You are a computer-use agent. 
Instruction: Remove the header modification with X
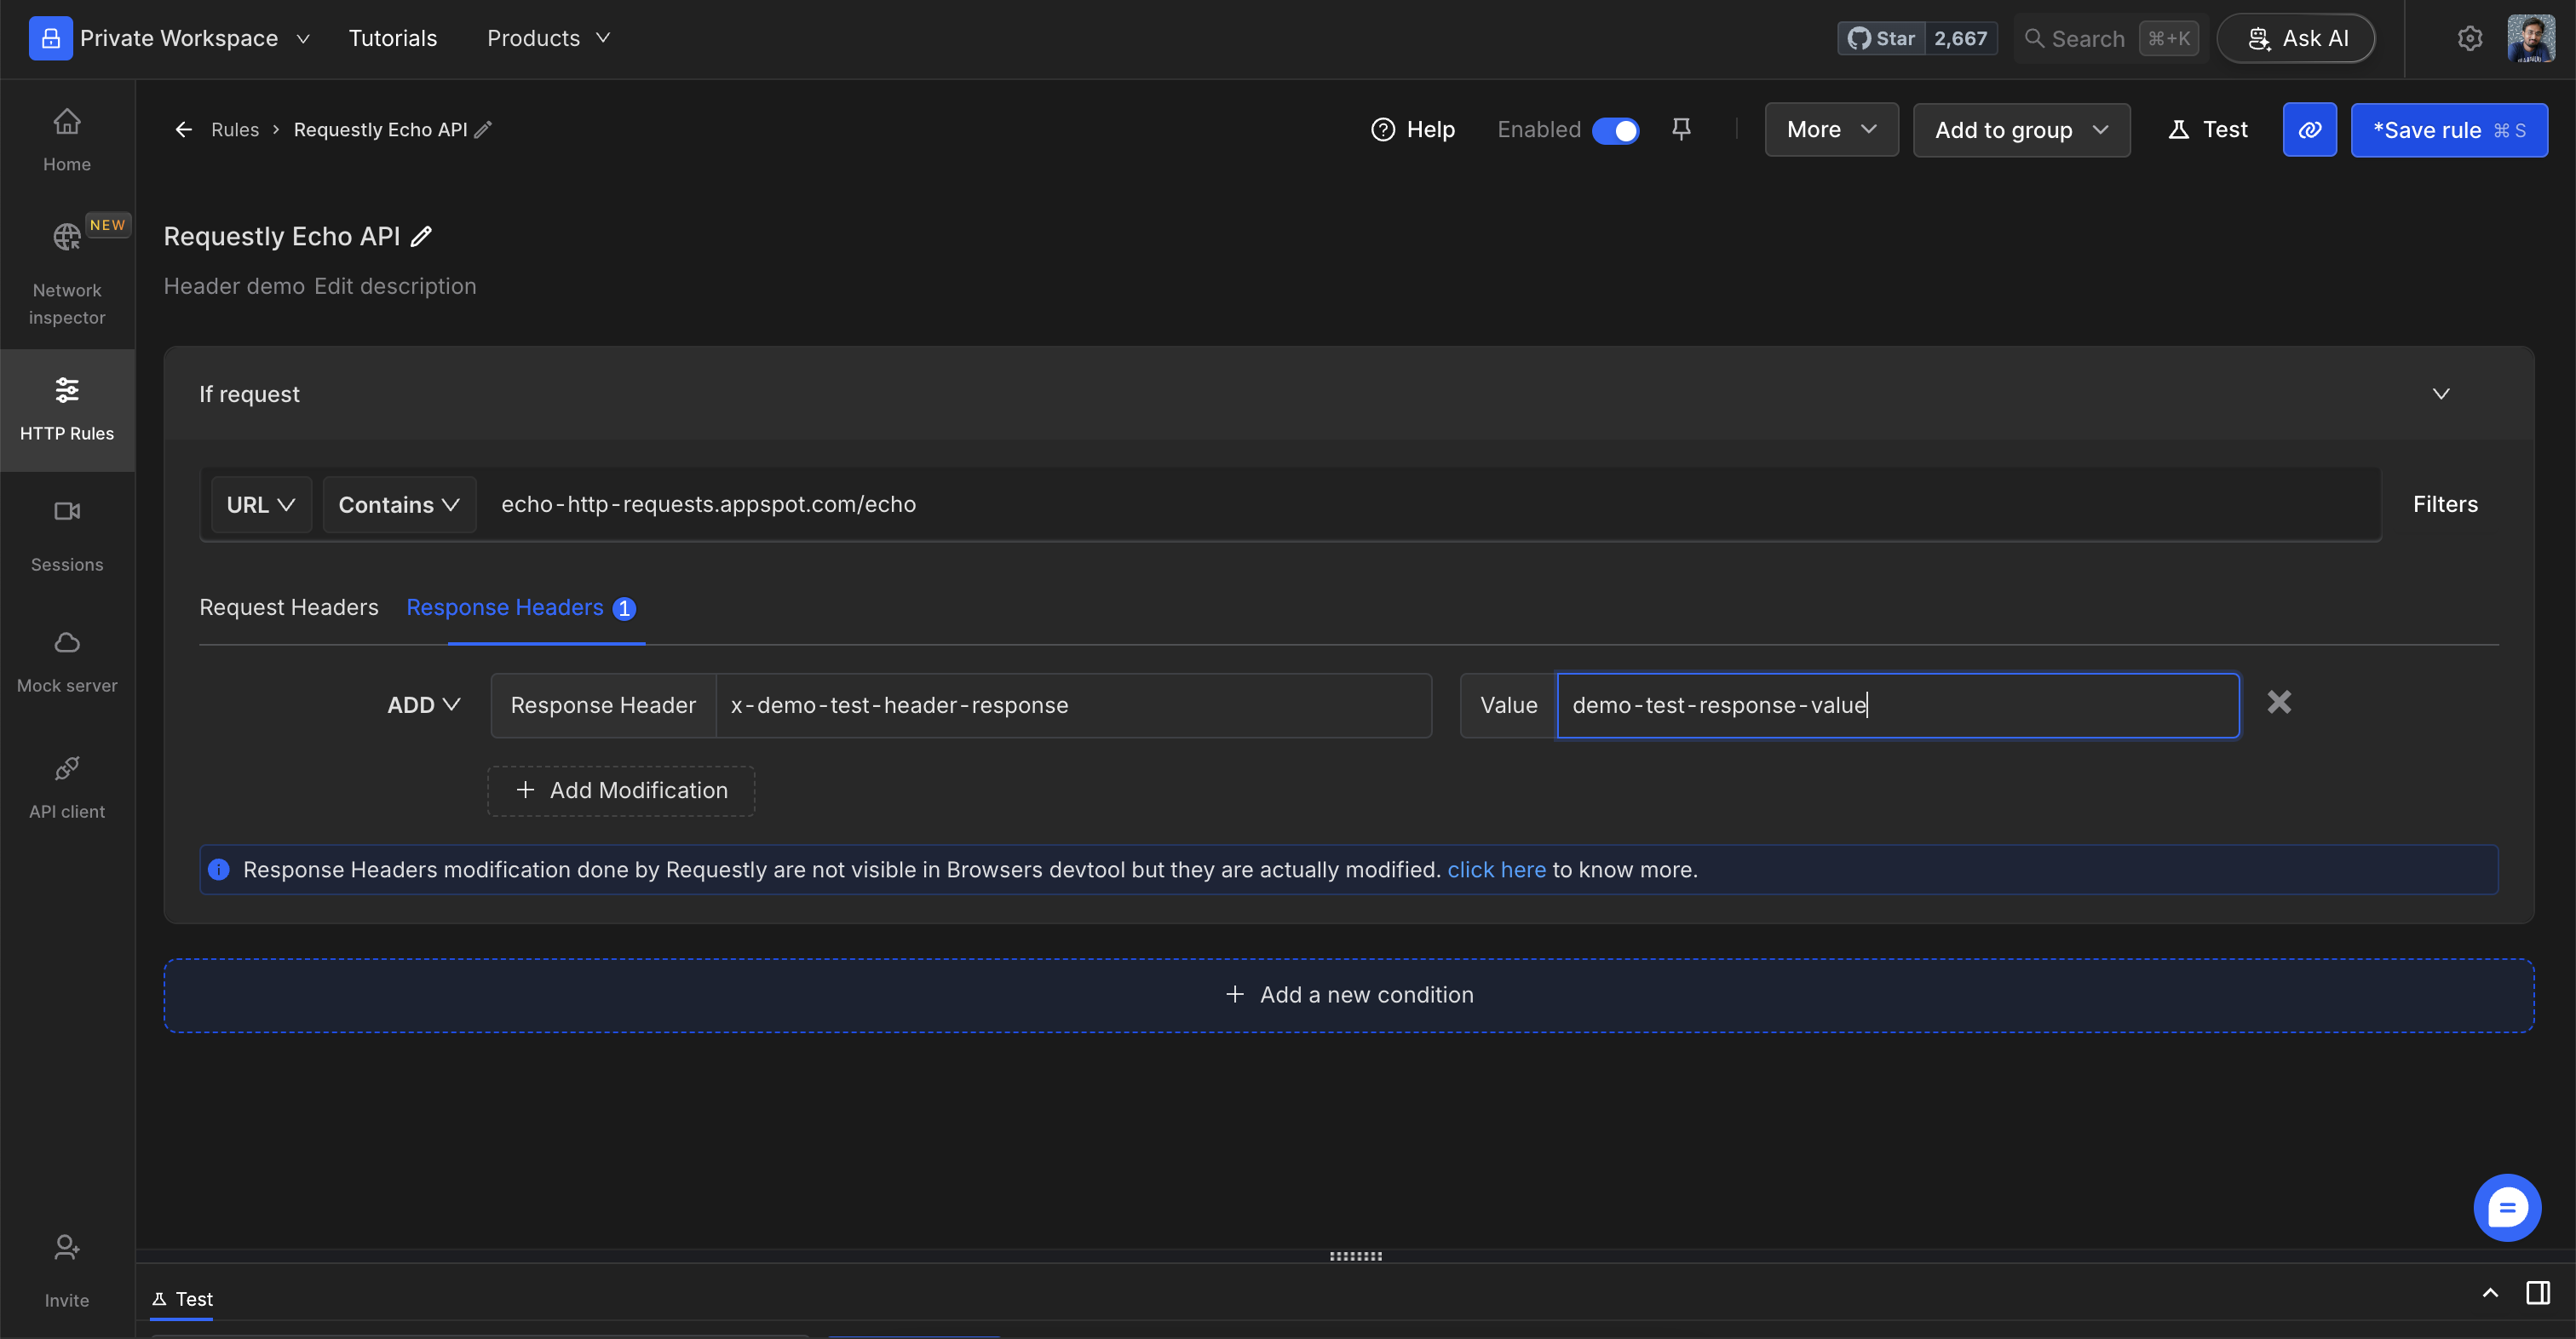point(2278,702)
